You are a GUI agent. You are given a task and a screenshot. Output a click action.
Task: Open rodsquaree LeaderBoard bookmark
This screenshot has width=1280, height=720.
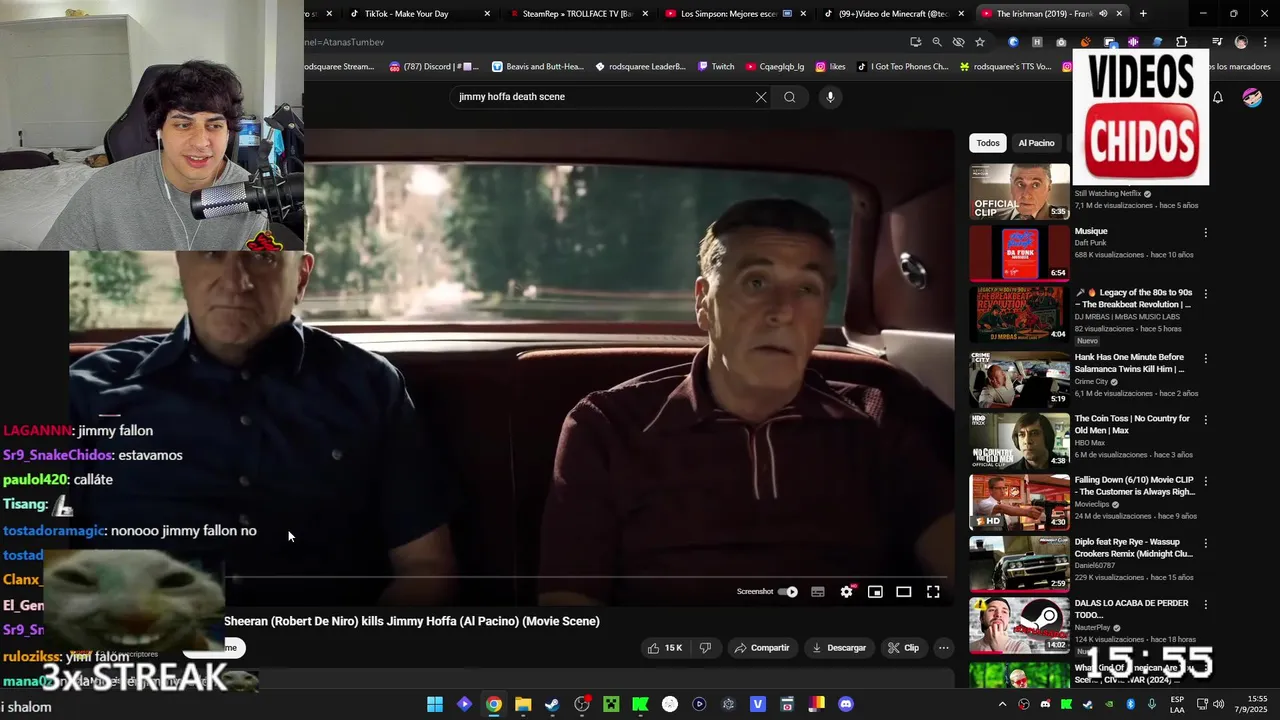pyautogui.click(x=640, y=67)
